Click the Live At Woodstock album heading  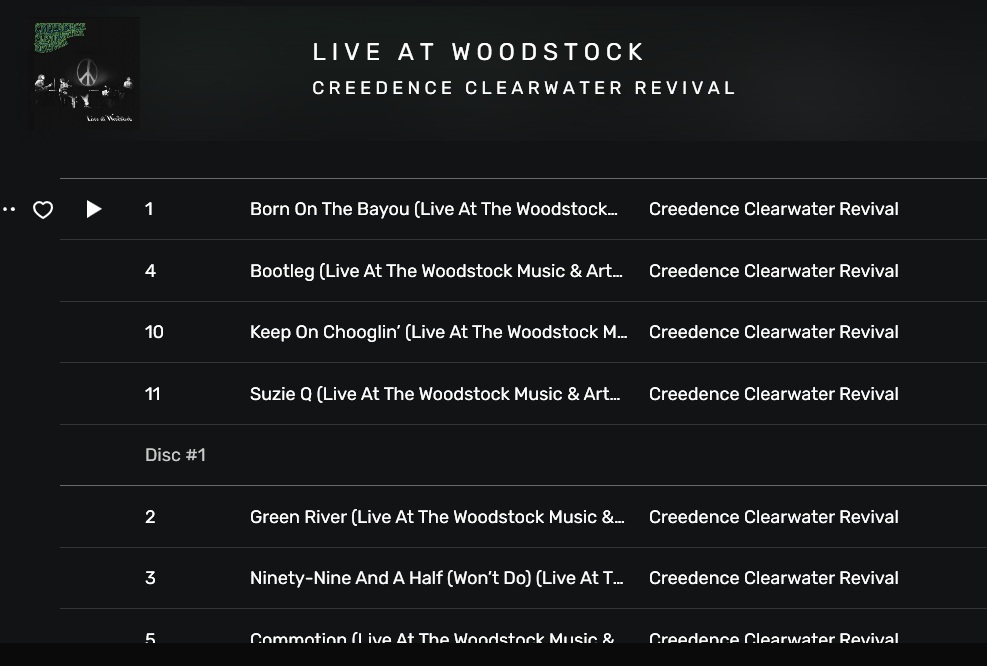pyautogui.click(x=478, y=52)
